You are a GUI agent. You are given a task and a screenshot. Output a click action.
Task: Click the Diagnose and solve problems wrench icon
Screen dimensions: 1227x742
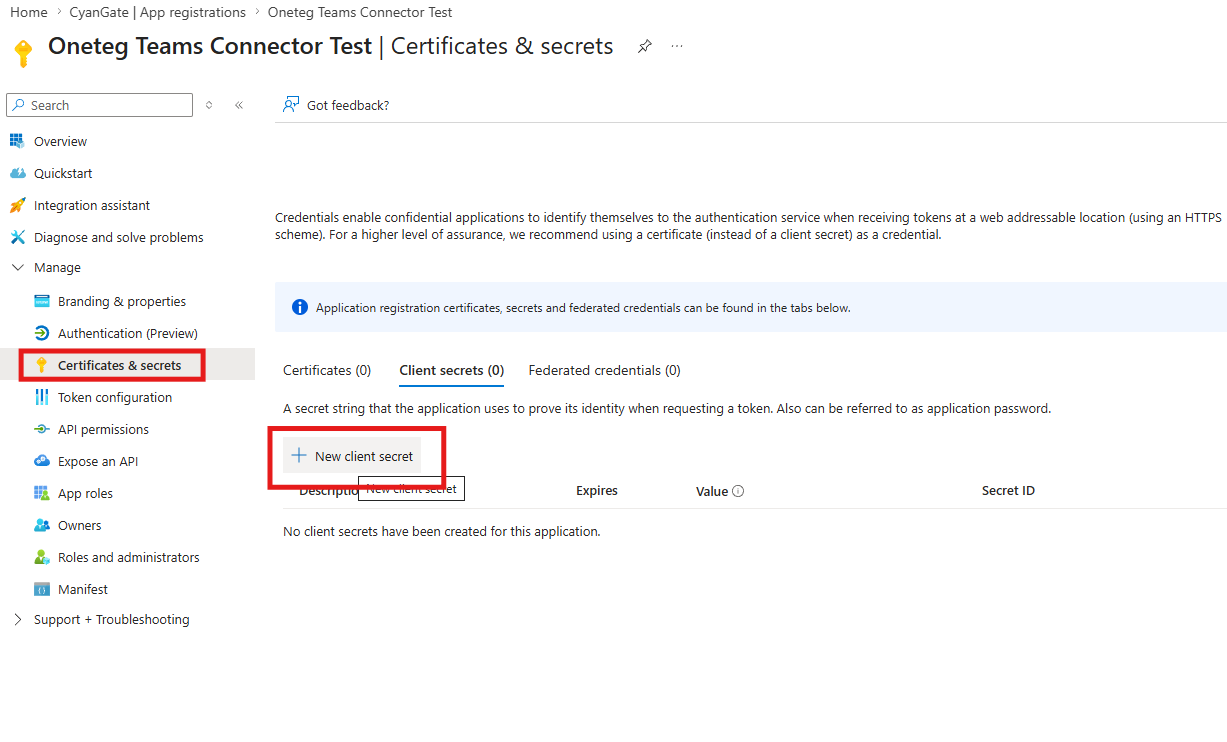17,237
